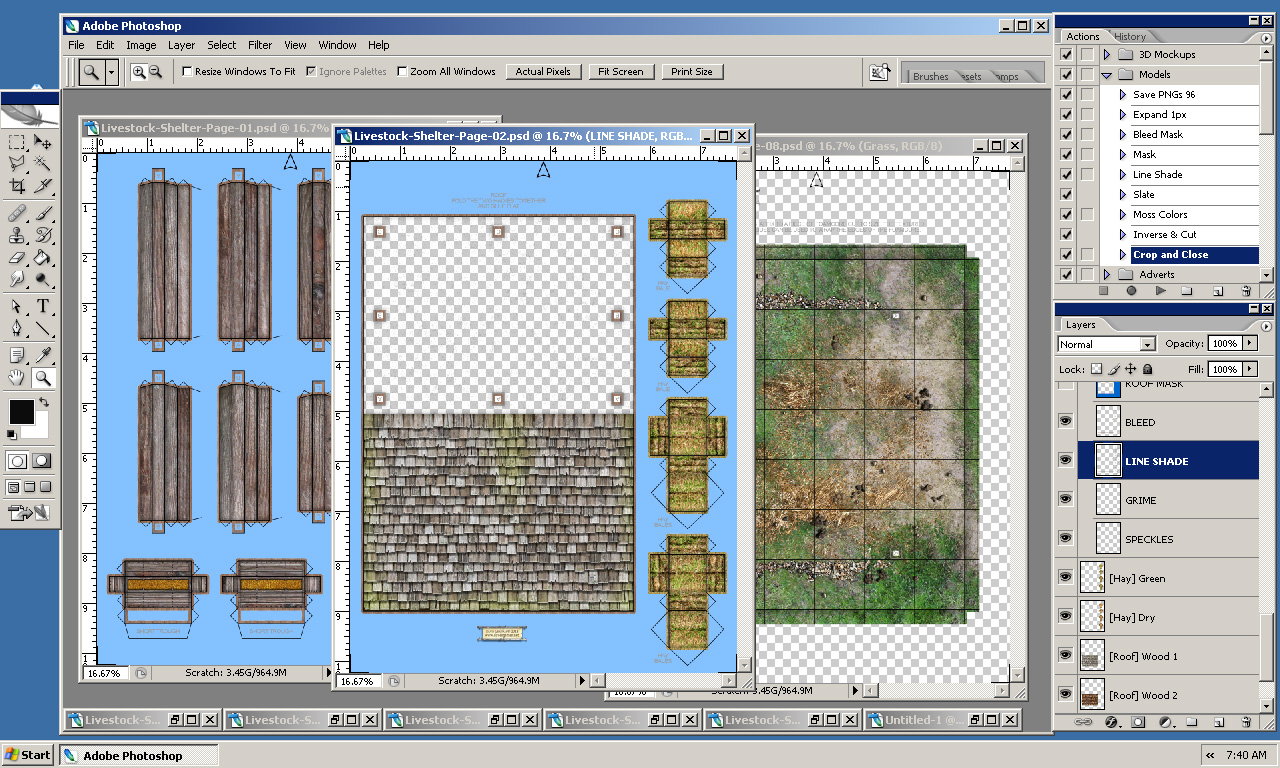
Task: Click the Fit Screen button
Action: pos(620,72)
